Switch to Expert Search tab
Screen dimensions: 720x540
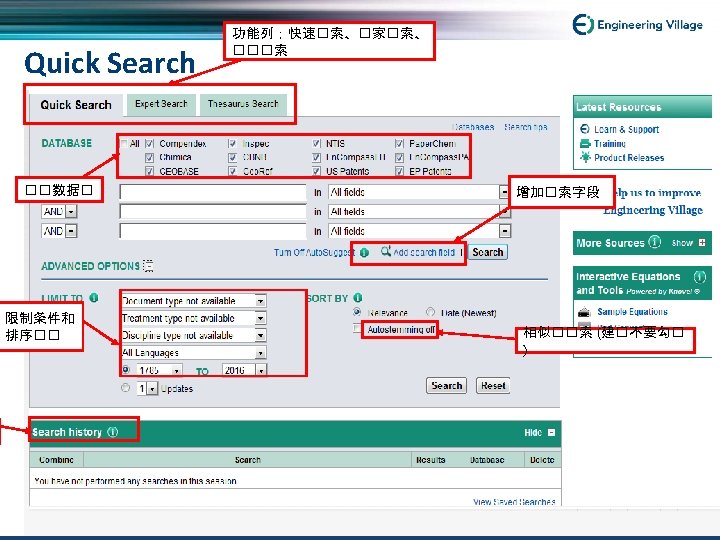161,104
